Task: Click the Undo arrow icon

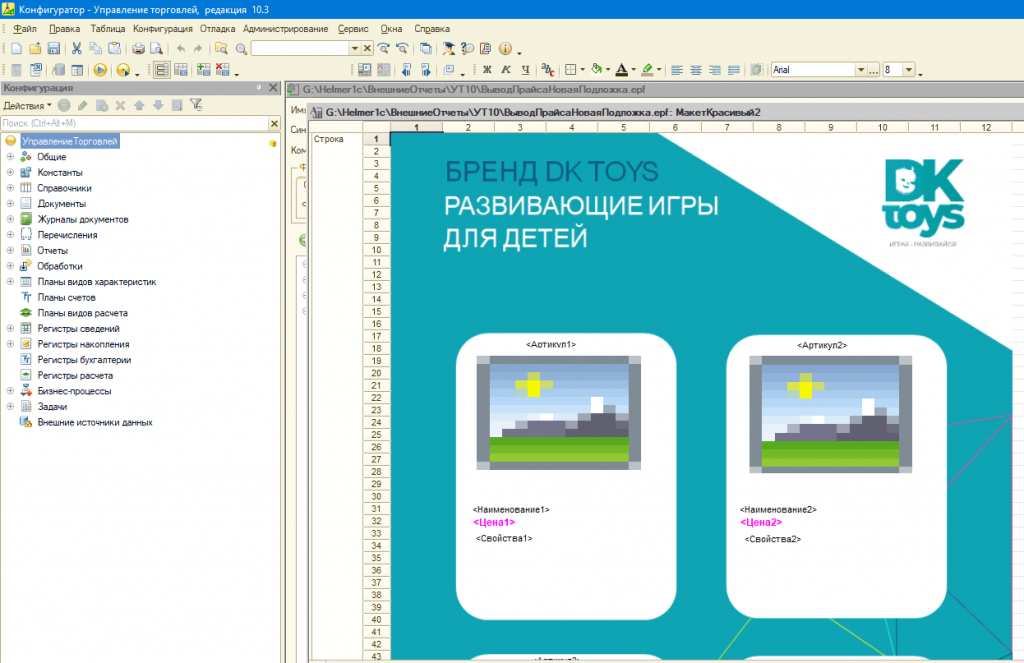Action: 180,48
